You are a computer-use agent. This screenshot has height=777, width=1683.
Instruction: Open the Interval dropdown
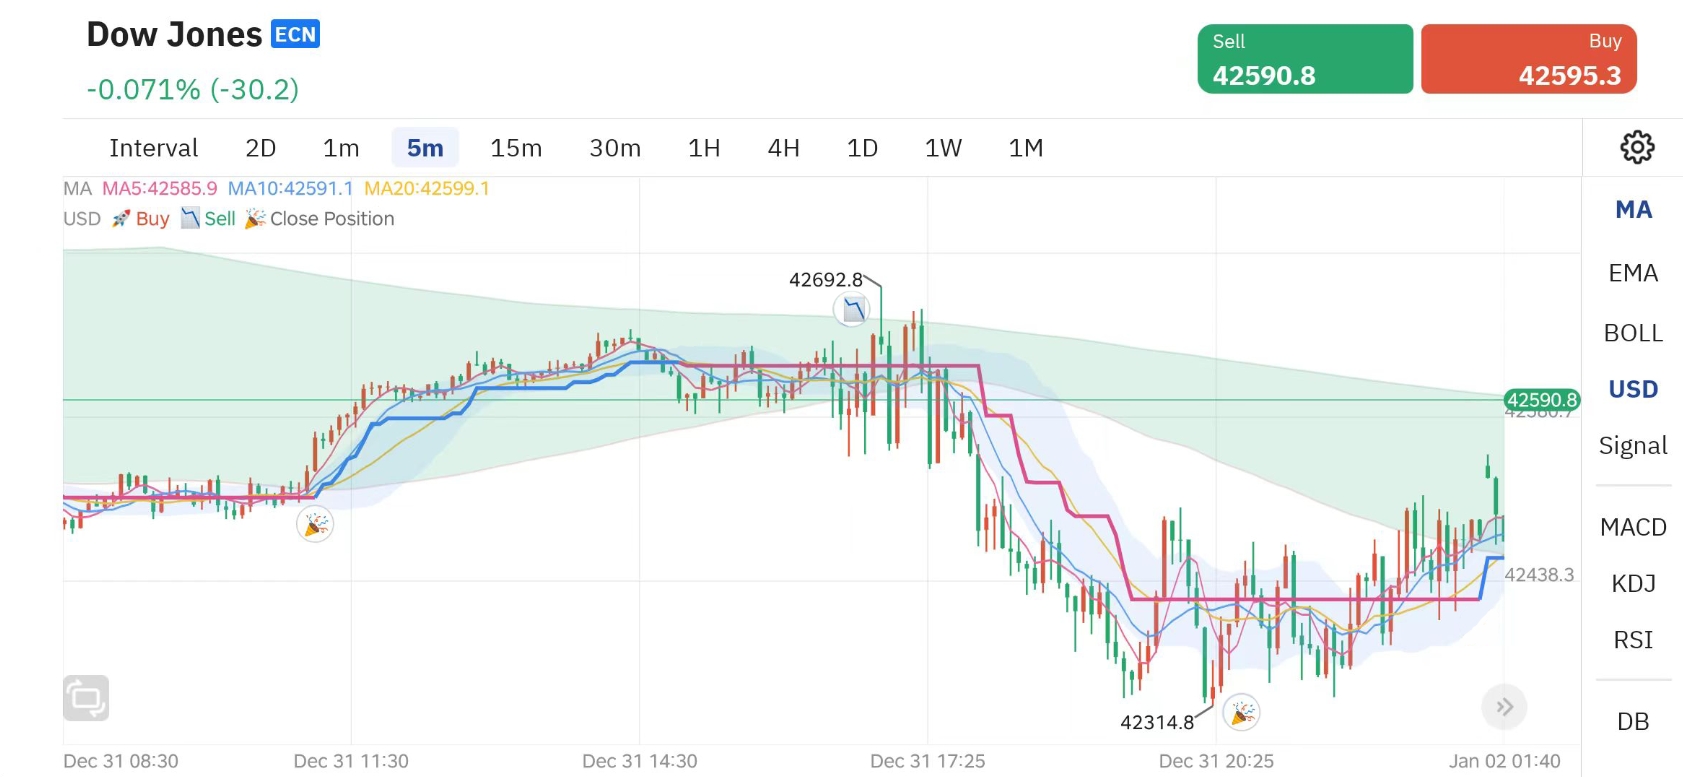tap(153, 148)
